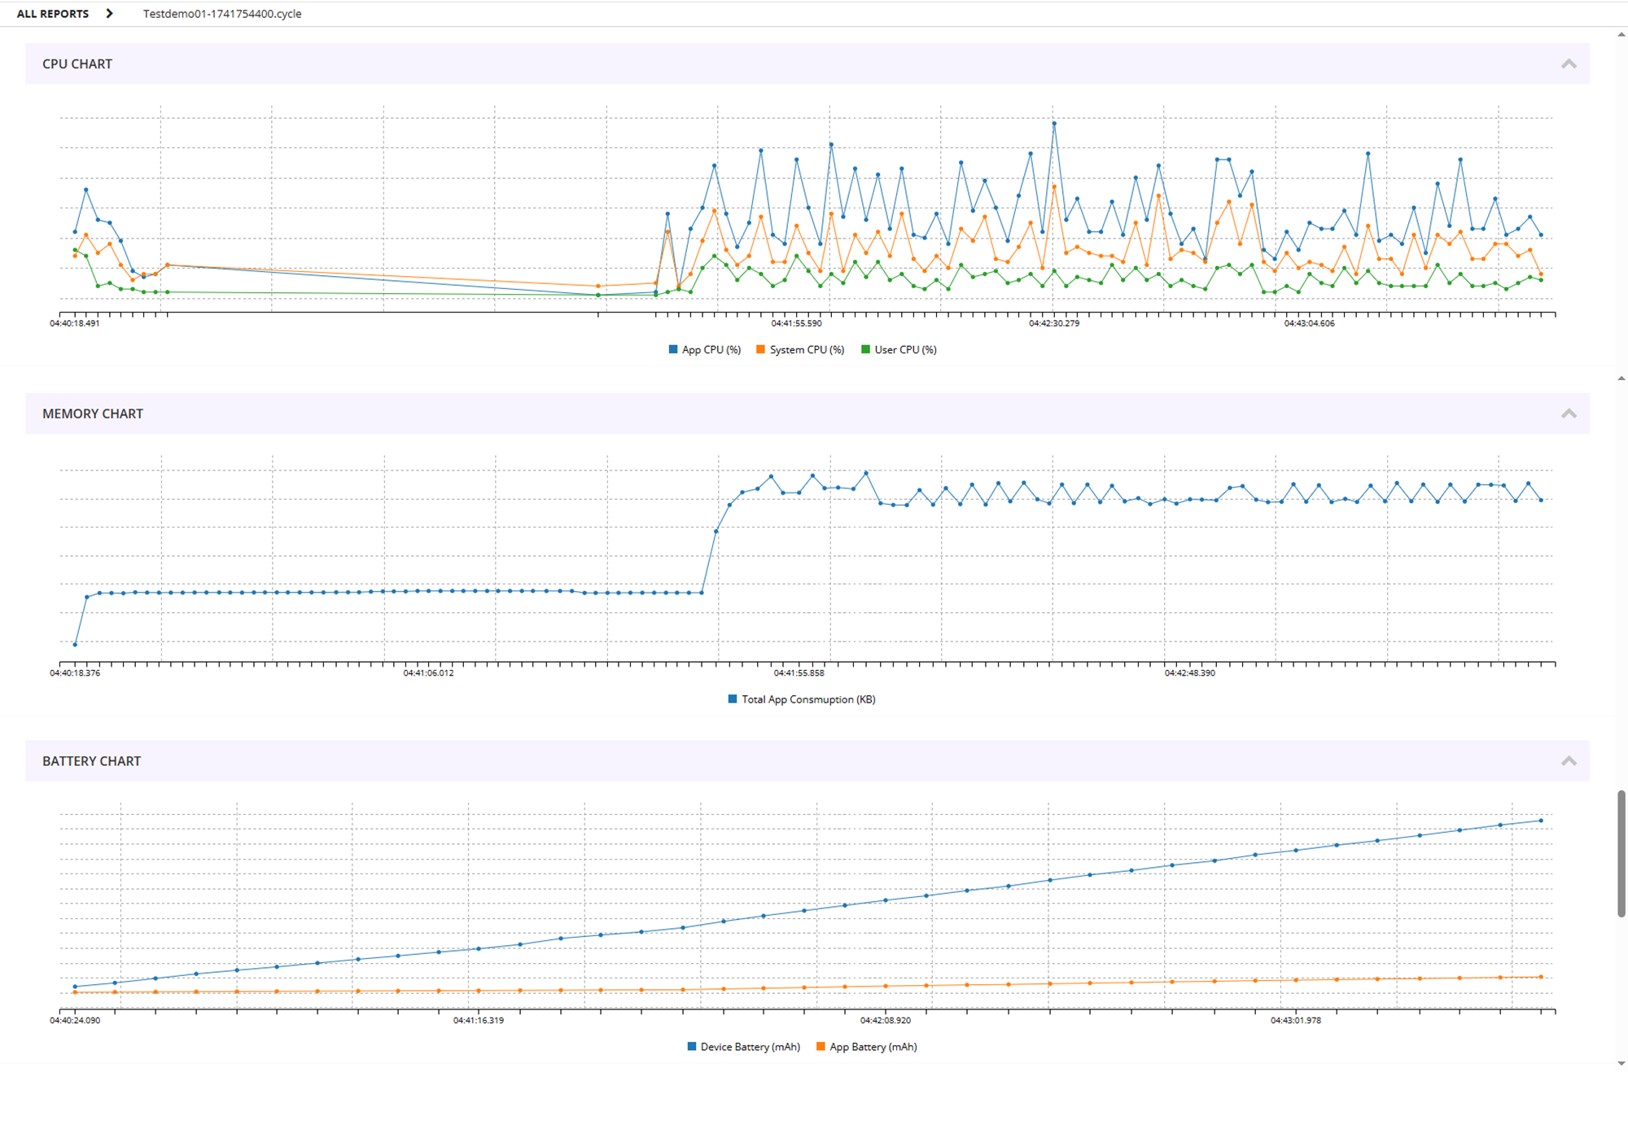Click the first memory data point at chart start
Viewport: 1628px width, 1125px height.
[75, 644]
